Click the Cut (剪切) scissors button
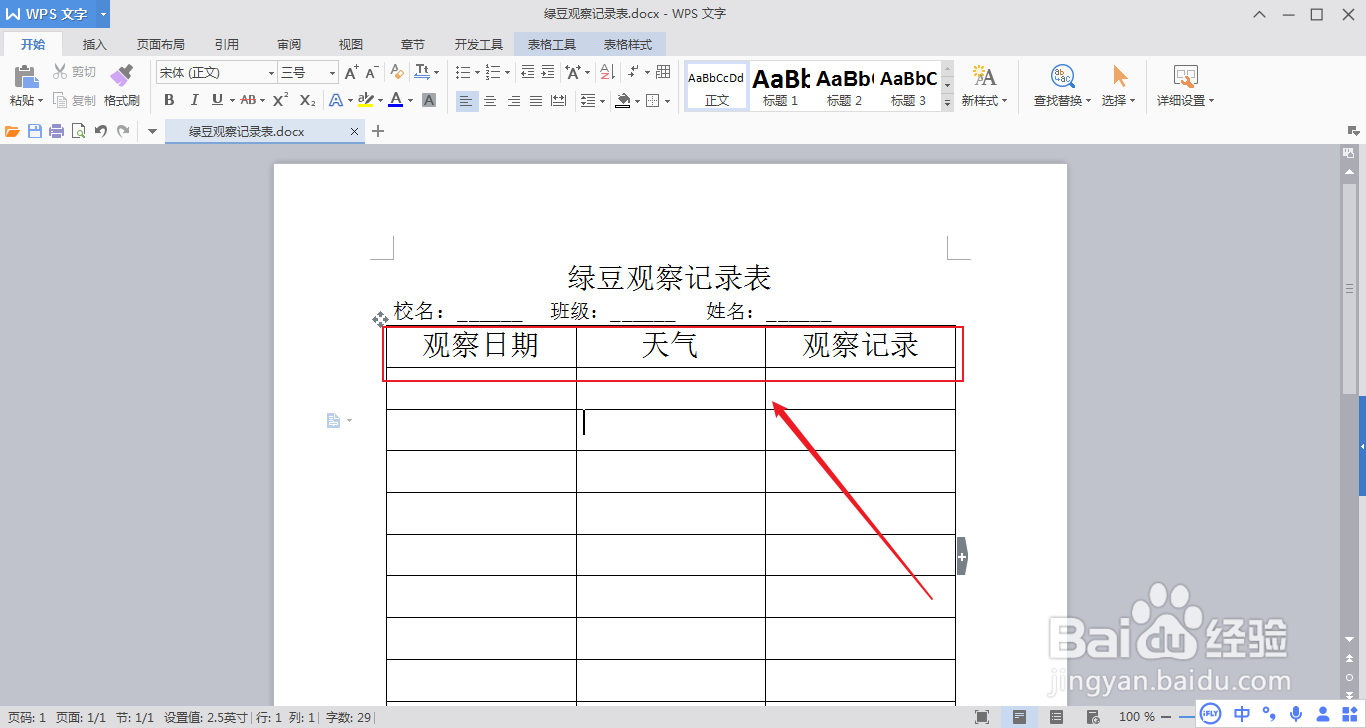The height and width of the screenshot is (728, 1366). 75,72
